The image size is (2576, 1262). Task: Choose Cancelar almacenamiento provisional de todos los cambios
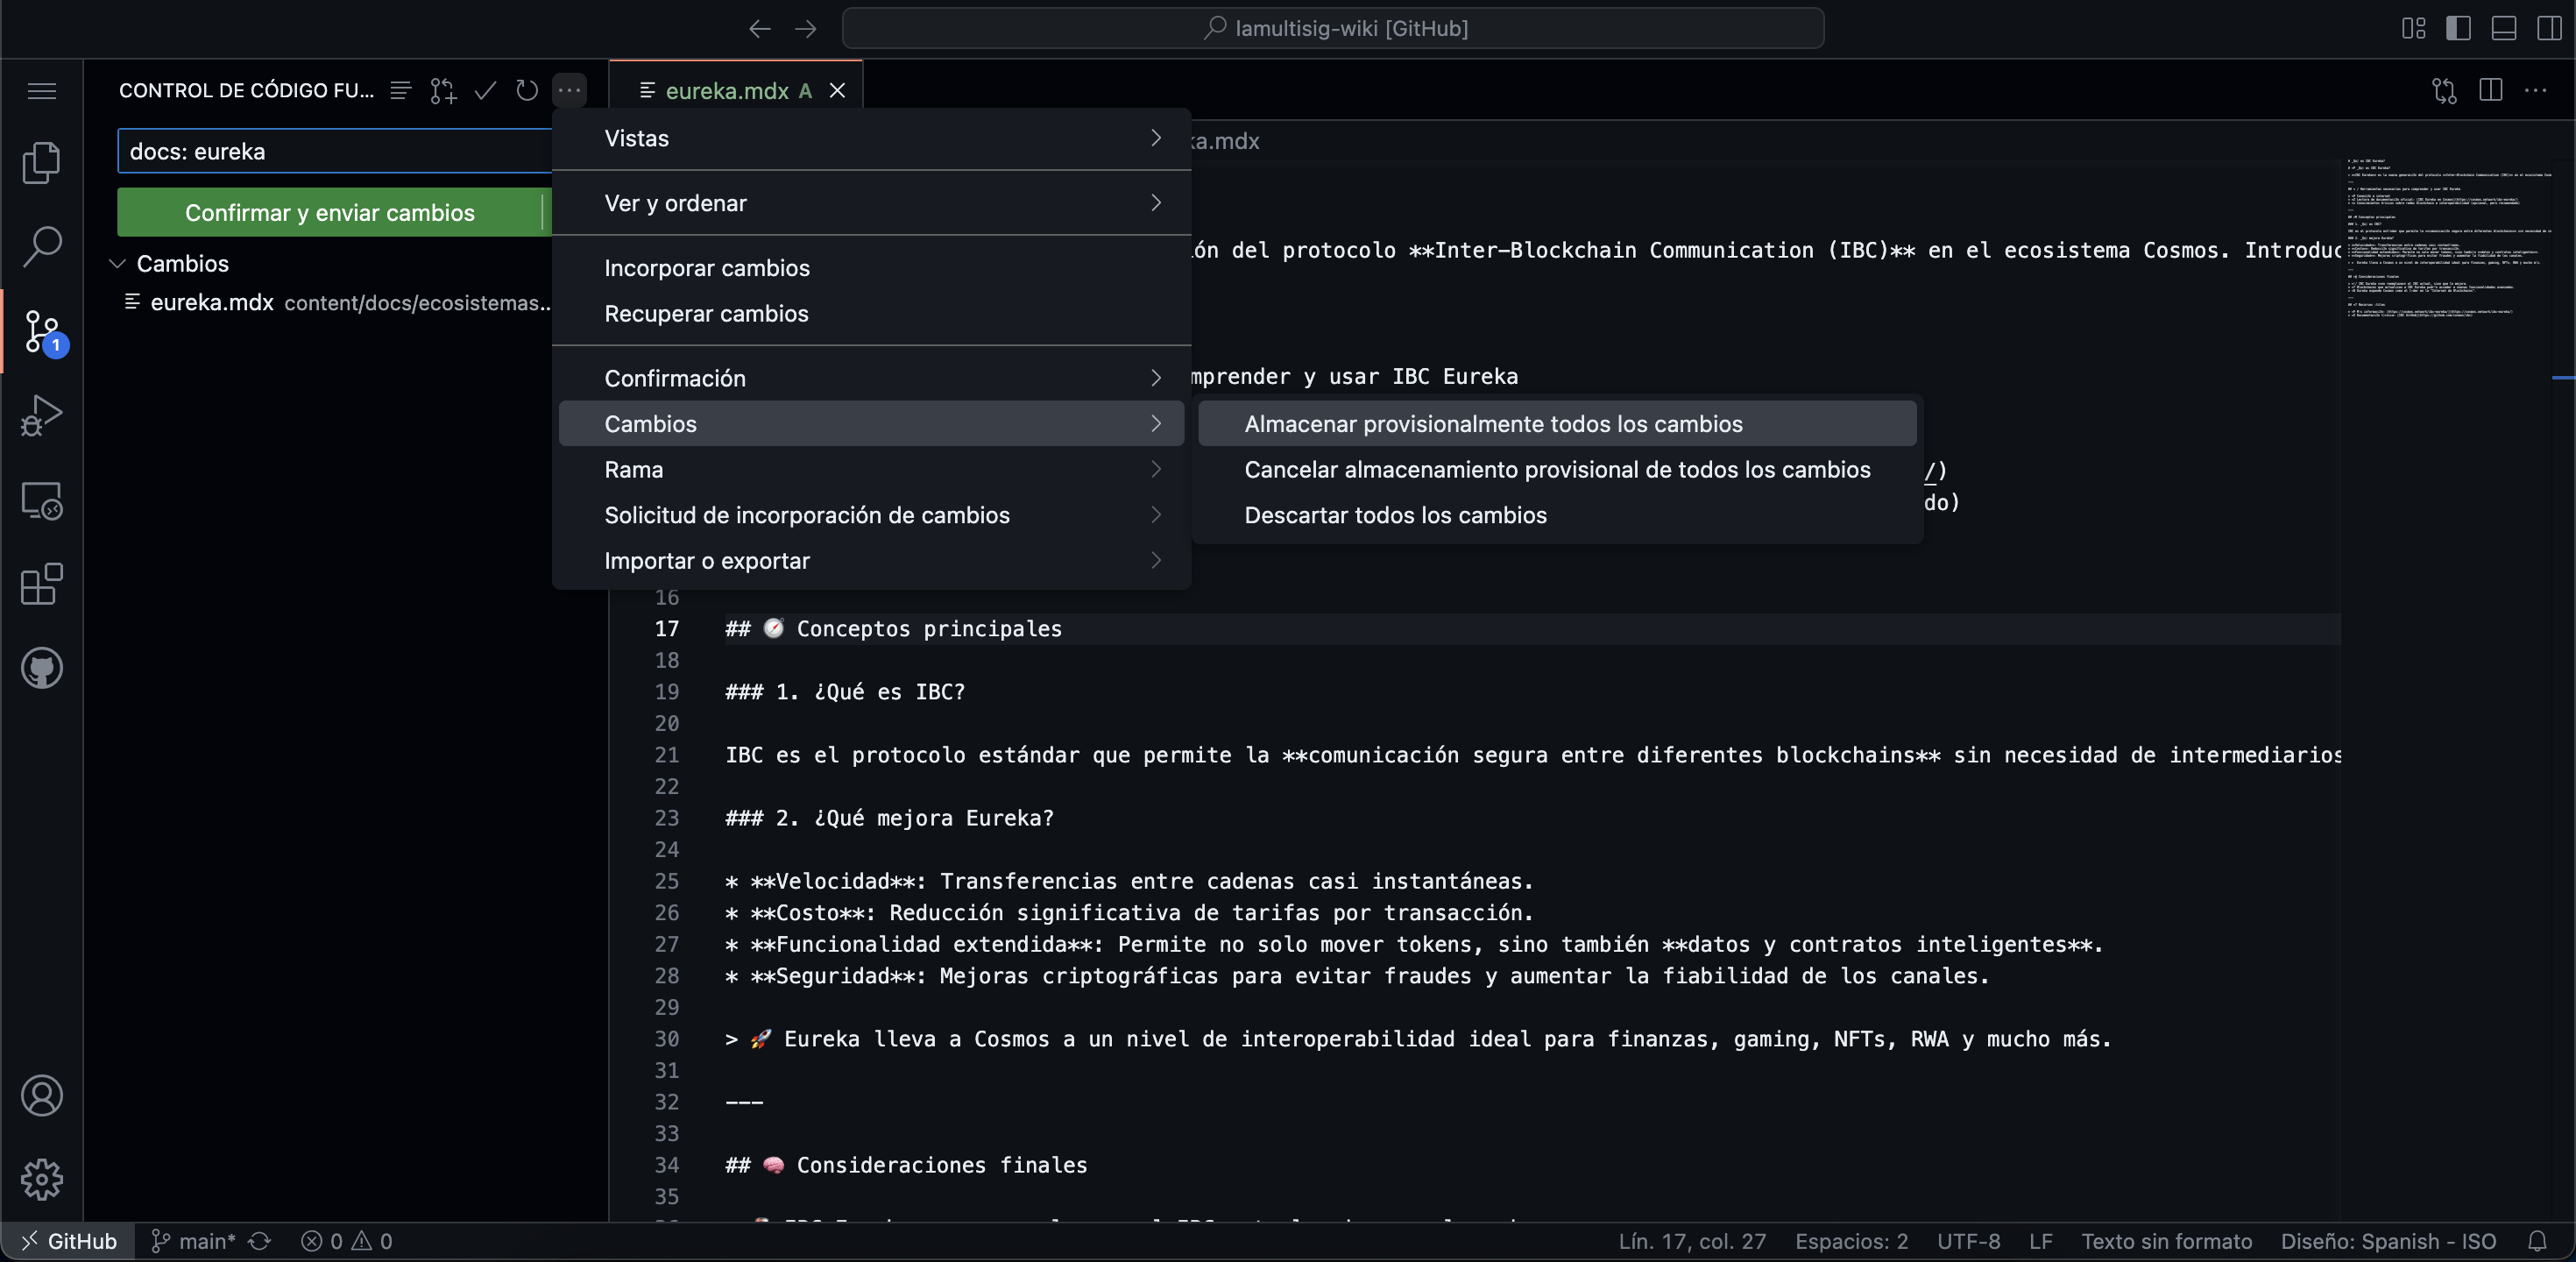pyautogui.click(x=1557, y=469)
